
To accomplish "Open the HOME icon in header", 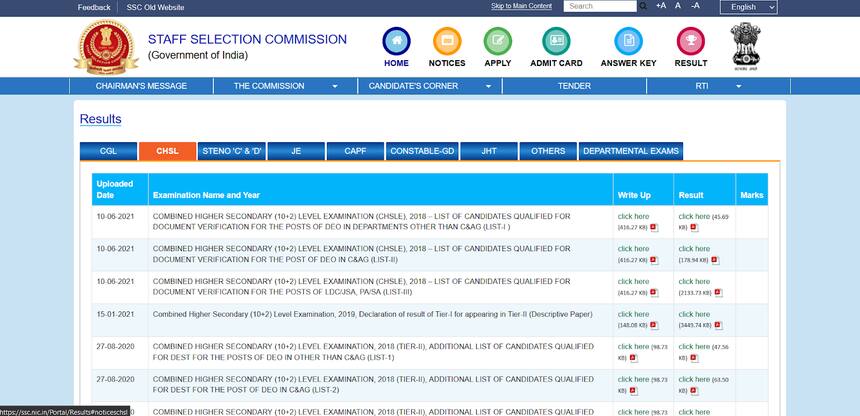I will [396, 41].
